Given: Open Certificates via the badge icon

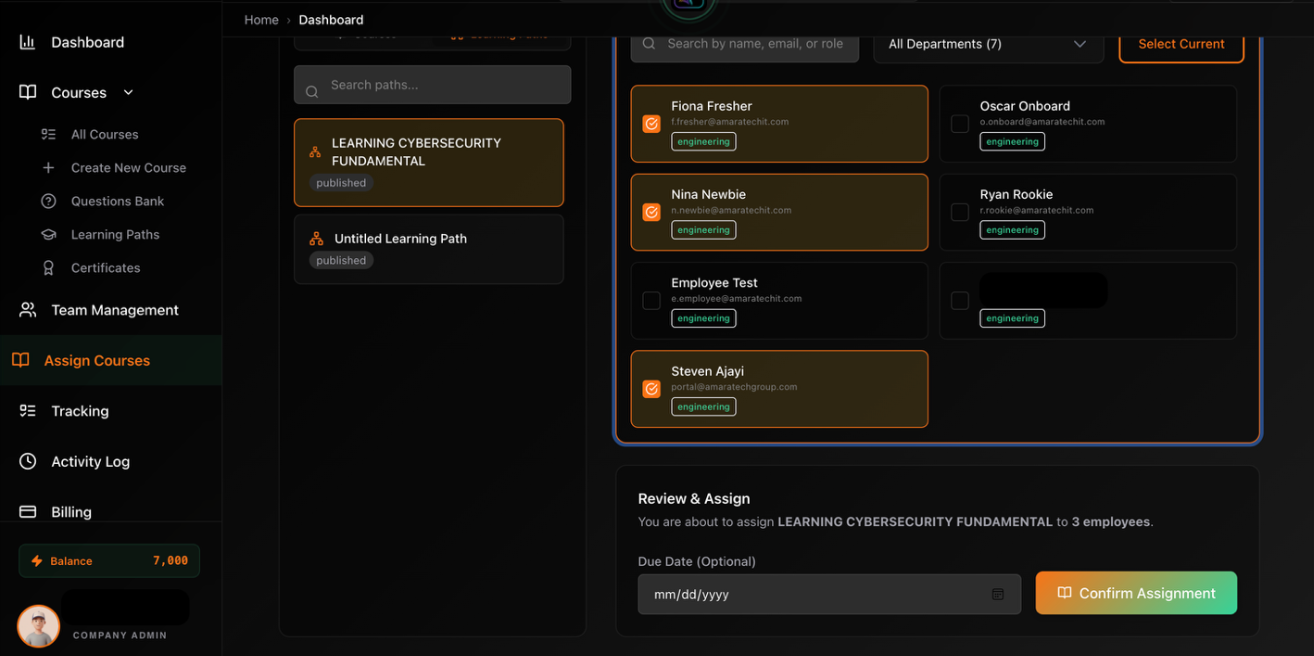Looking at the screenshot, I should pyautogui.click(x=48, y=268).
